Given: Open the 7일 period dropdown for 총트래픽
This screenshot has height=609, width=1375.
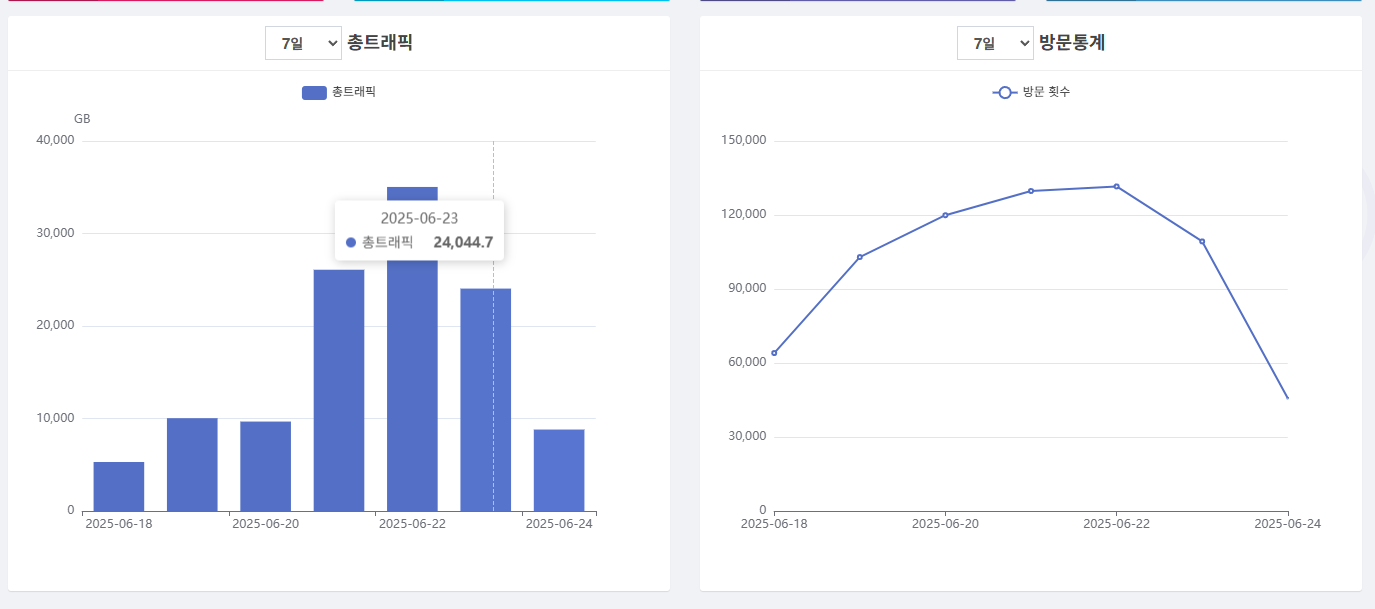Looking at the screenshot, I should pos(303,43).
